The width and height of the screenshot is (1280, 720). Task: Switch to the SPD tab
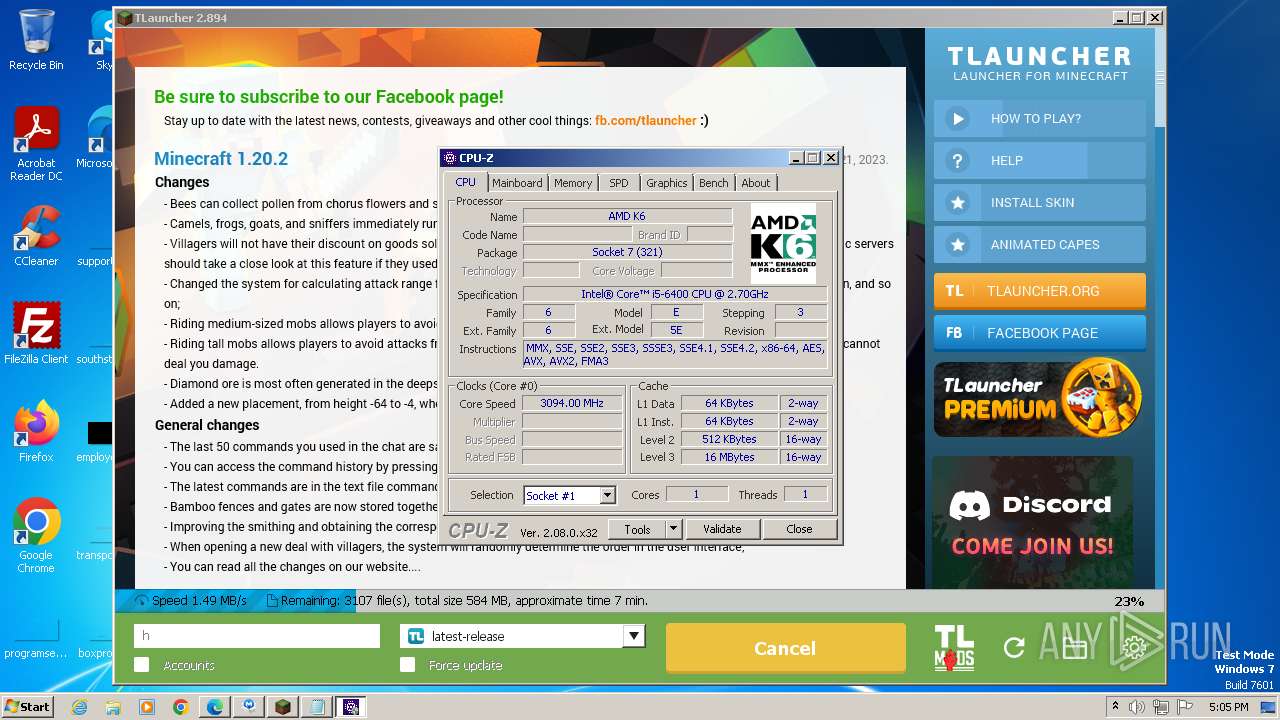619,183
